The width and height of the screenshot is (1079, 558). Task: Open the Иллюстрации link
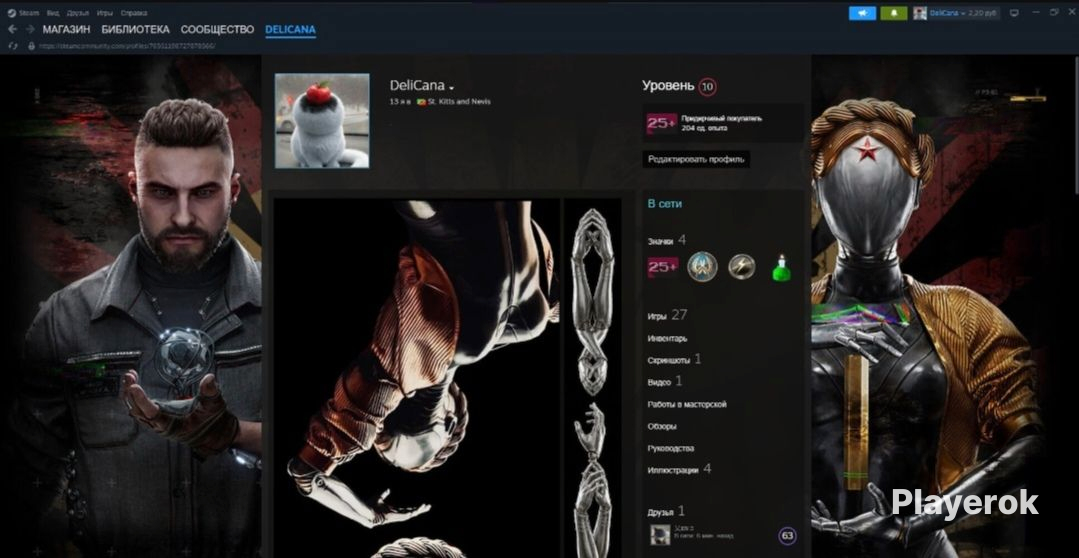tap(679, 469)
